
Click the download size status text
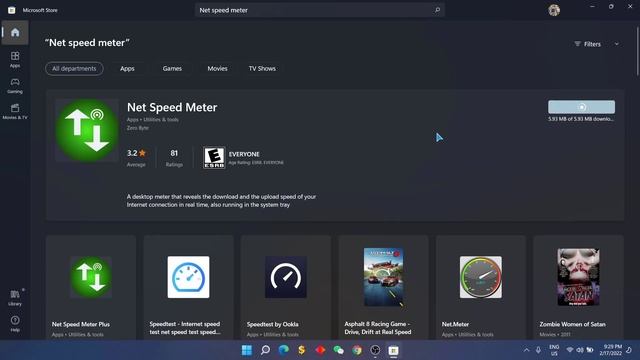[581, 119]
